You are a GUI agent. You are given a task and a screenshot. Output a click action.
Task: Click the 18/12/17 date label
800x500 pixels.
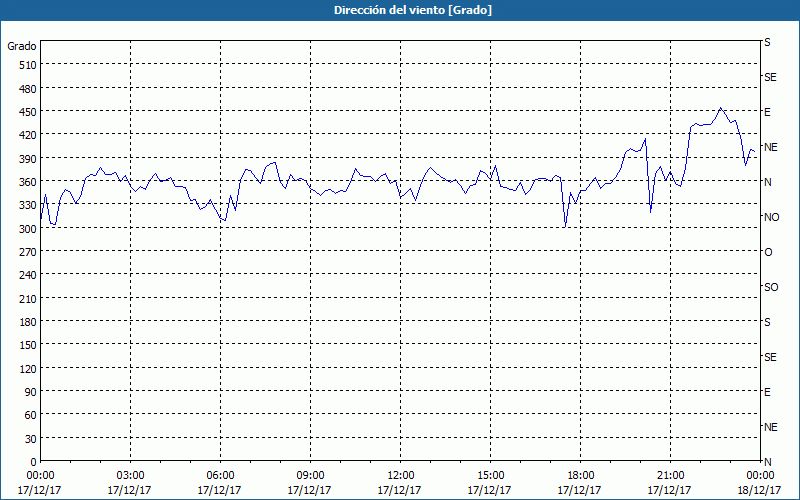click(x=760, y=490)
